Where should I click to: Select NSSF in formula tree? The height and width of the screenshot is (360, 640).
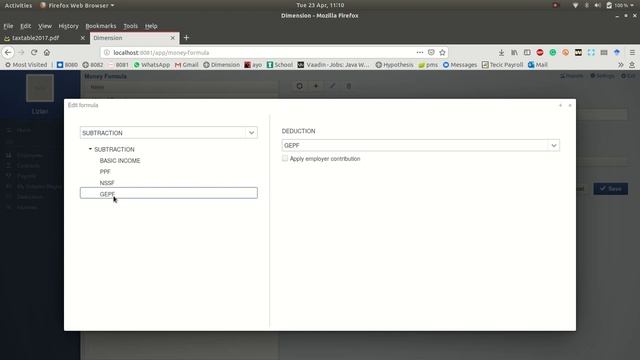(107, 183)
